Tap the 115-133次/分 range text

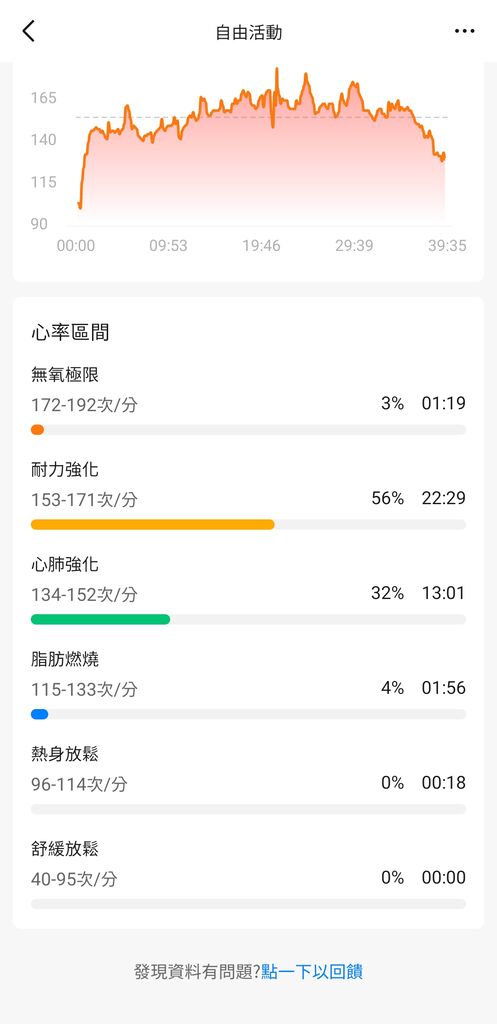[84, 690]
